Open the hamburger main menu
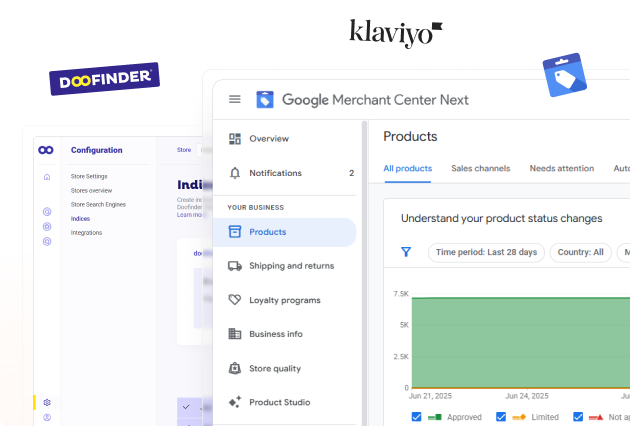 235,99
